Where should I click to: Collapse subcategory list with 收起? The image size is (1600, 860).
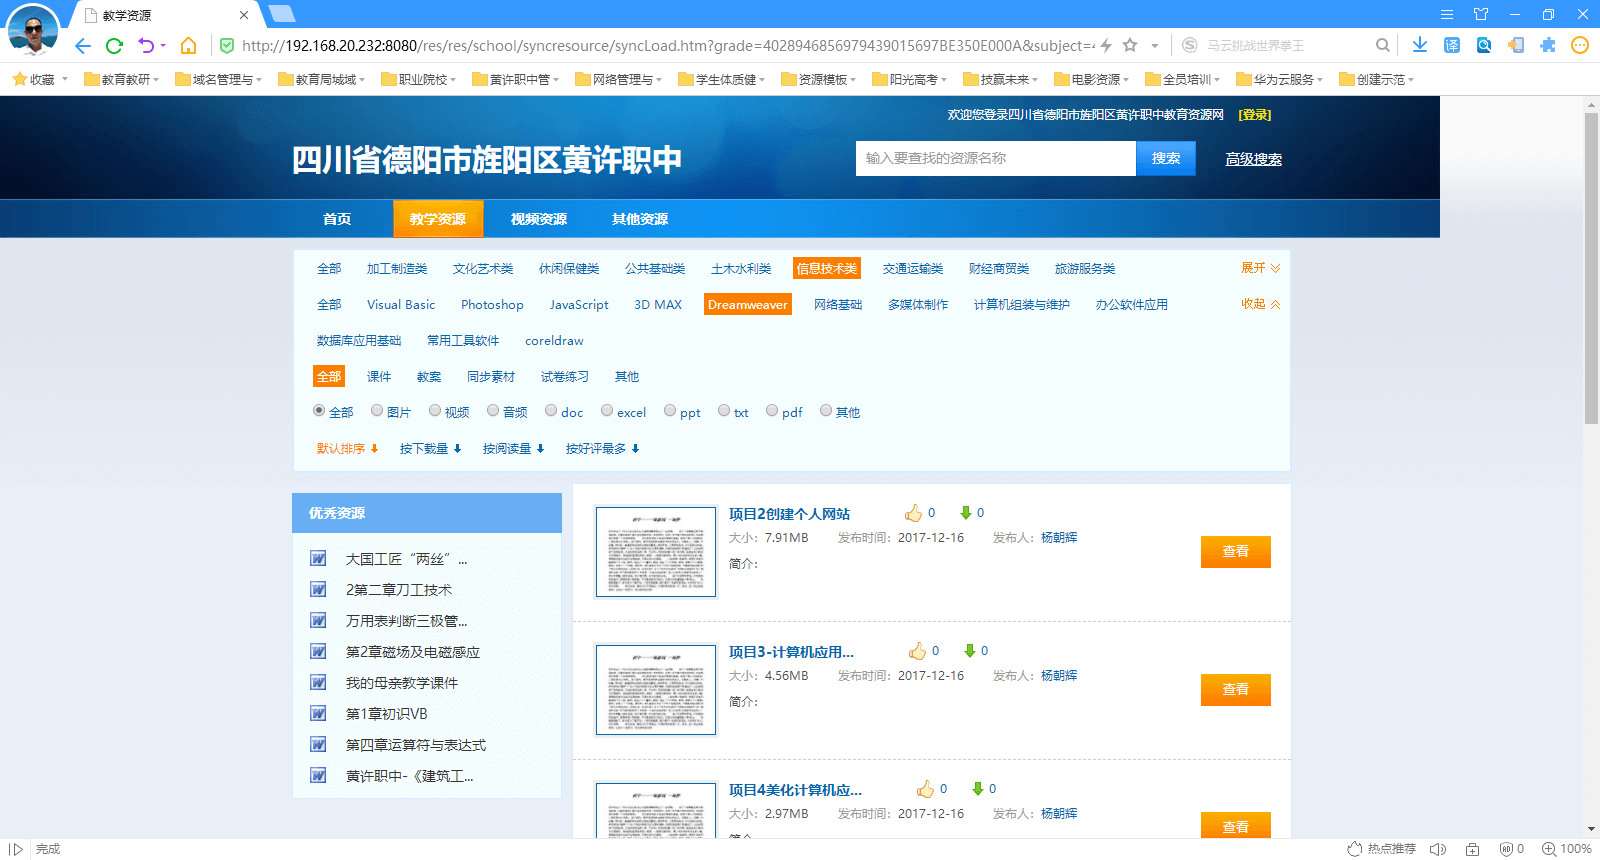[1259, 304]
